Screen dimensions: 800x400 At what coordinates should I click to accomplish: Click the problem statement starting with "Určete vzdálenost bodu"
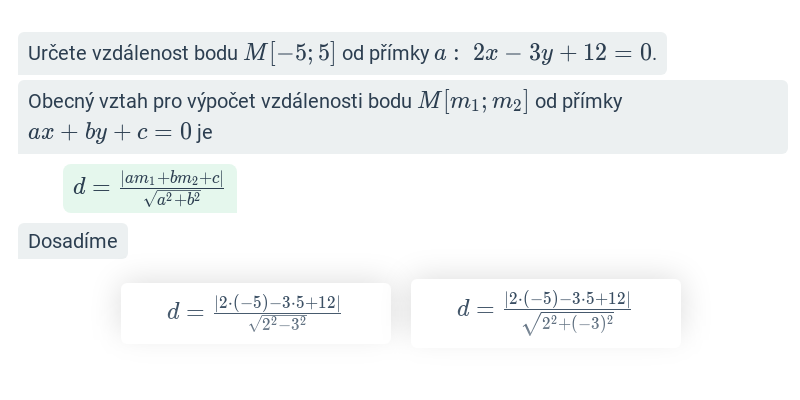point(342,53)
